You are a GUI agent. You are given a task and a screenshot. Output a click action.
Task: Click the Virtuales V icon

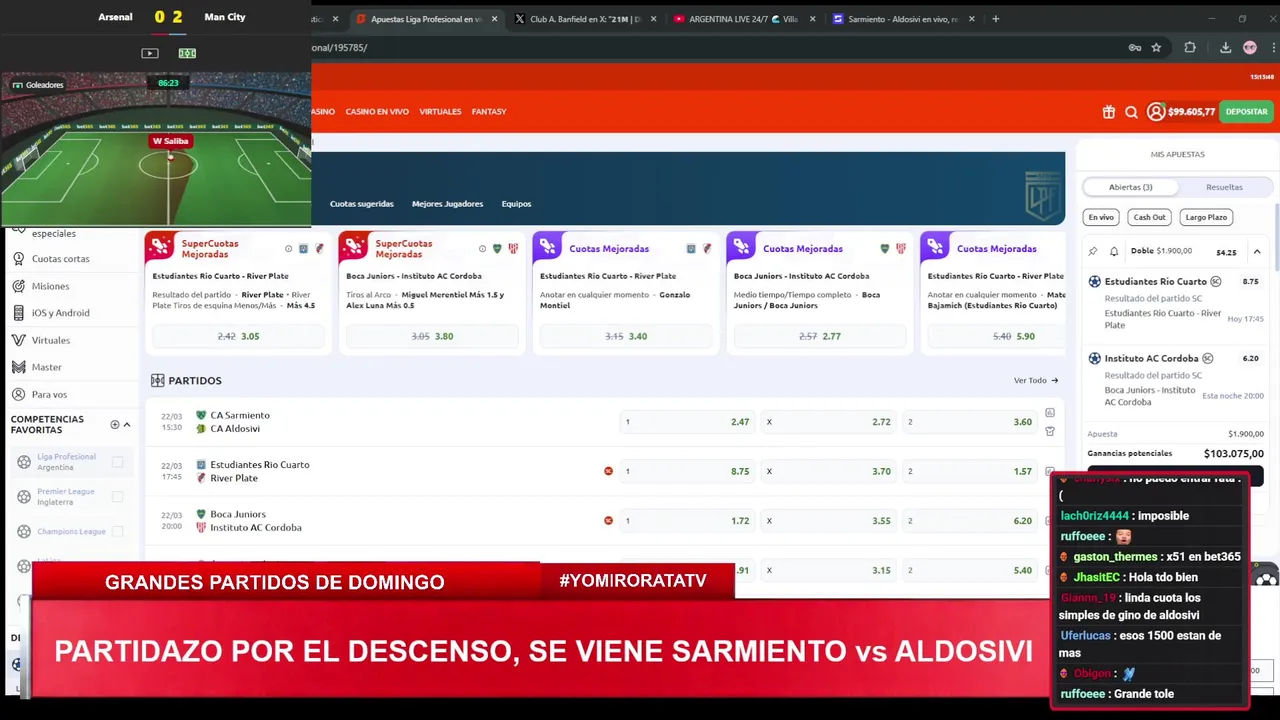coord(19,340)
